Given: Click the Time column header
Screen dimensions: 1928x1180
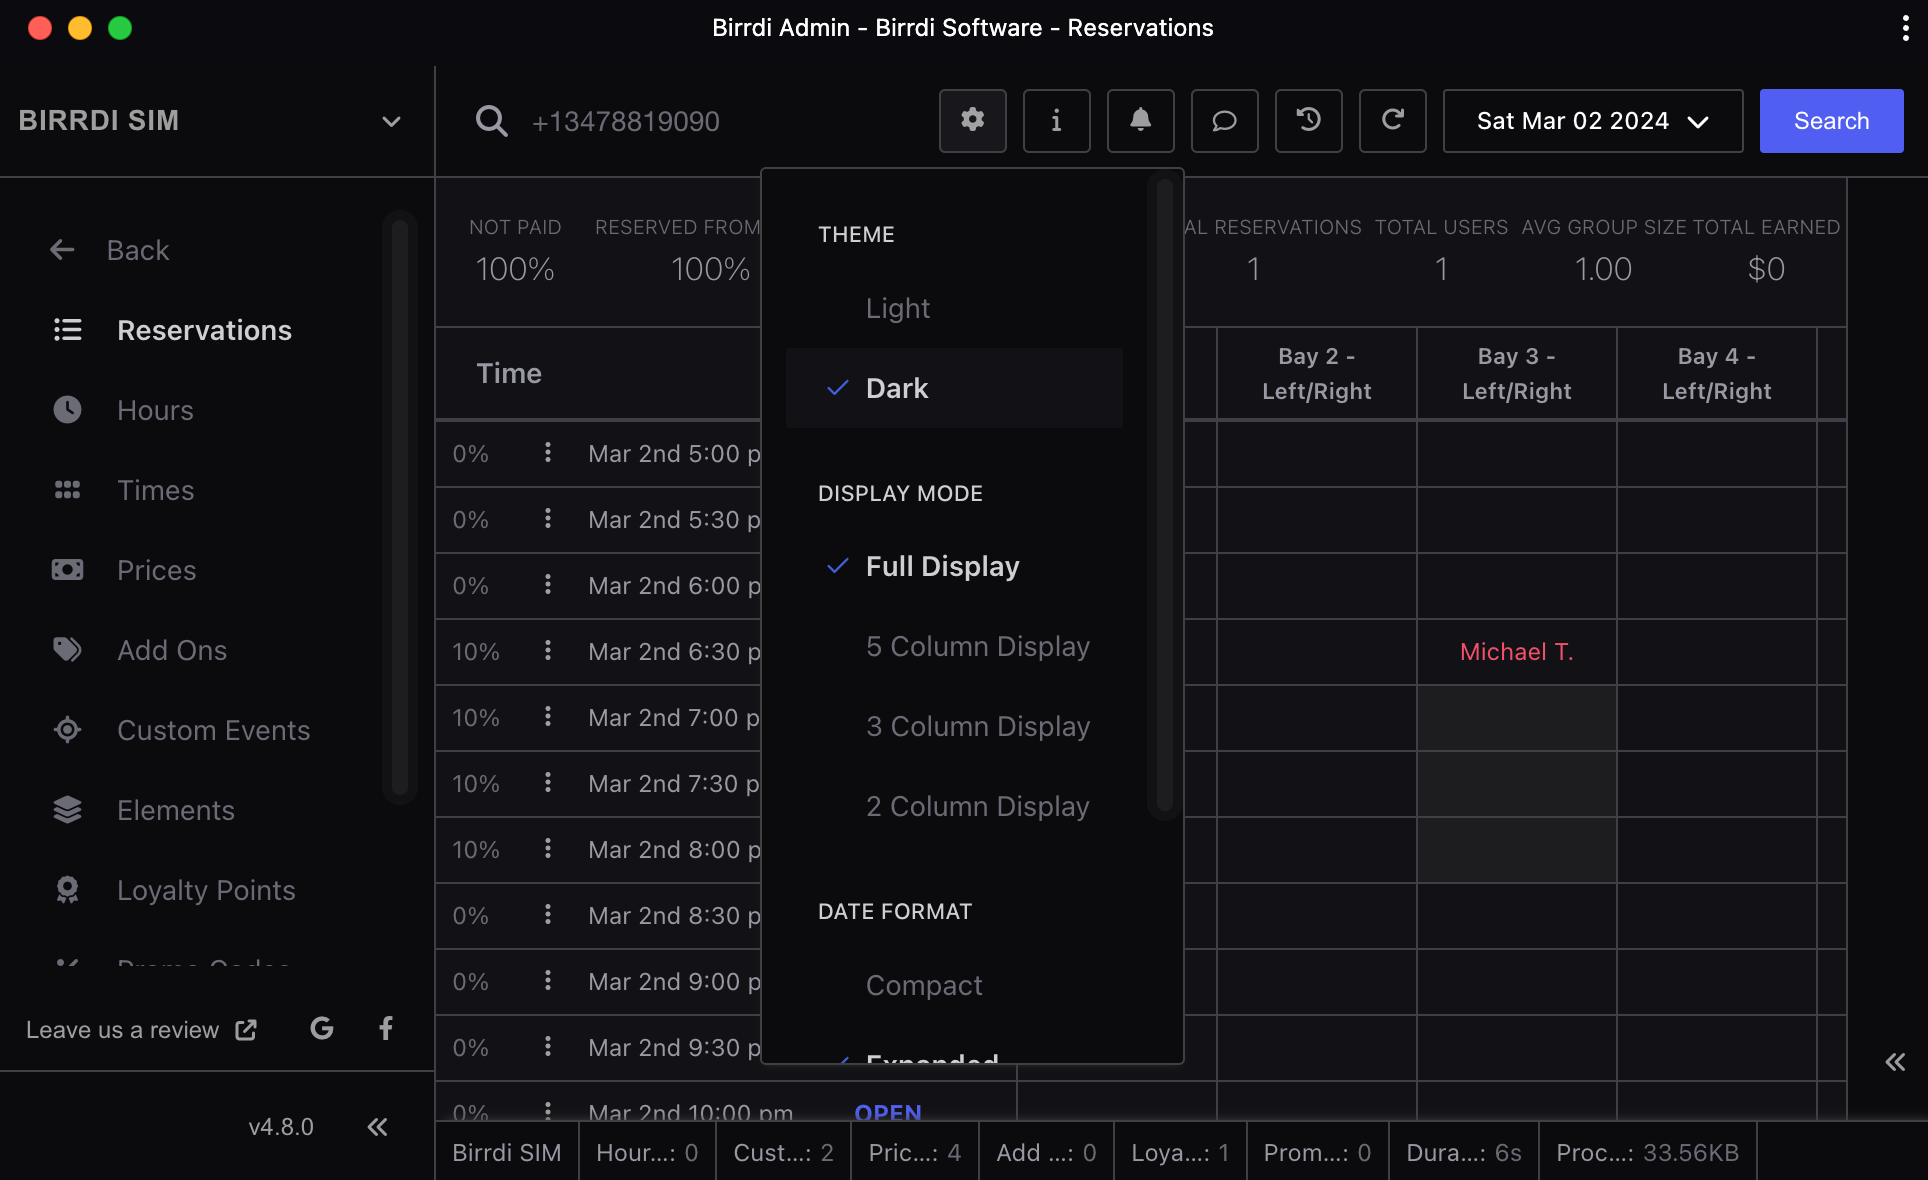Looking at the screenshot, I should (x=509, y=373).
